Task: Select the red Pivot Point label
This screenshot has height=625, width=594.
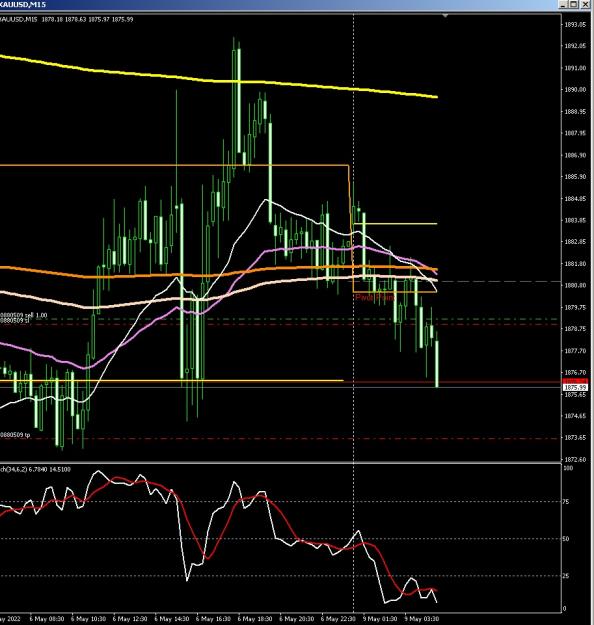Action: coord(375,298)
